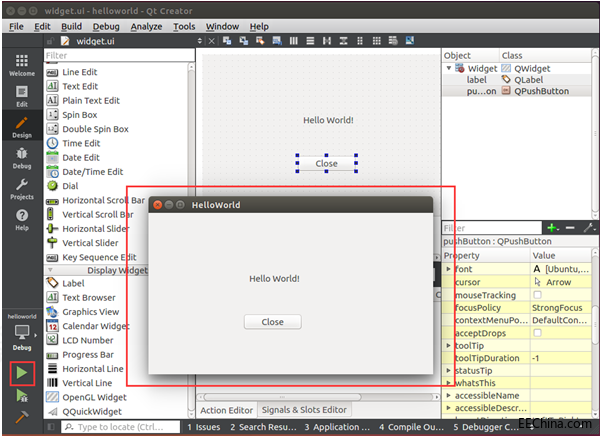The height and width of the screenshot is (436, 600).
Task: Select the Edit Widgets toolbar icon
Action: (227, 41)
